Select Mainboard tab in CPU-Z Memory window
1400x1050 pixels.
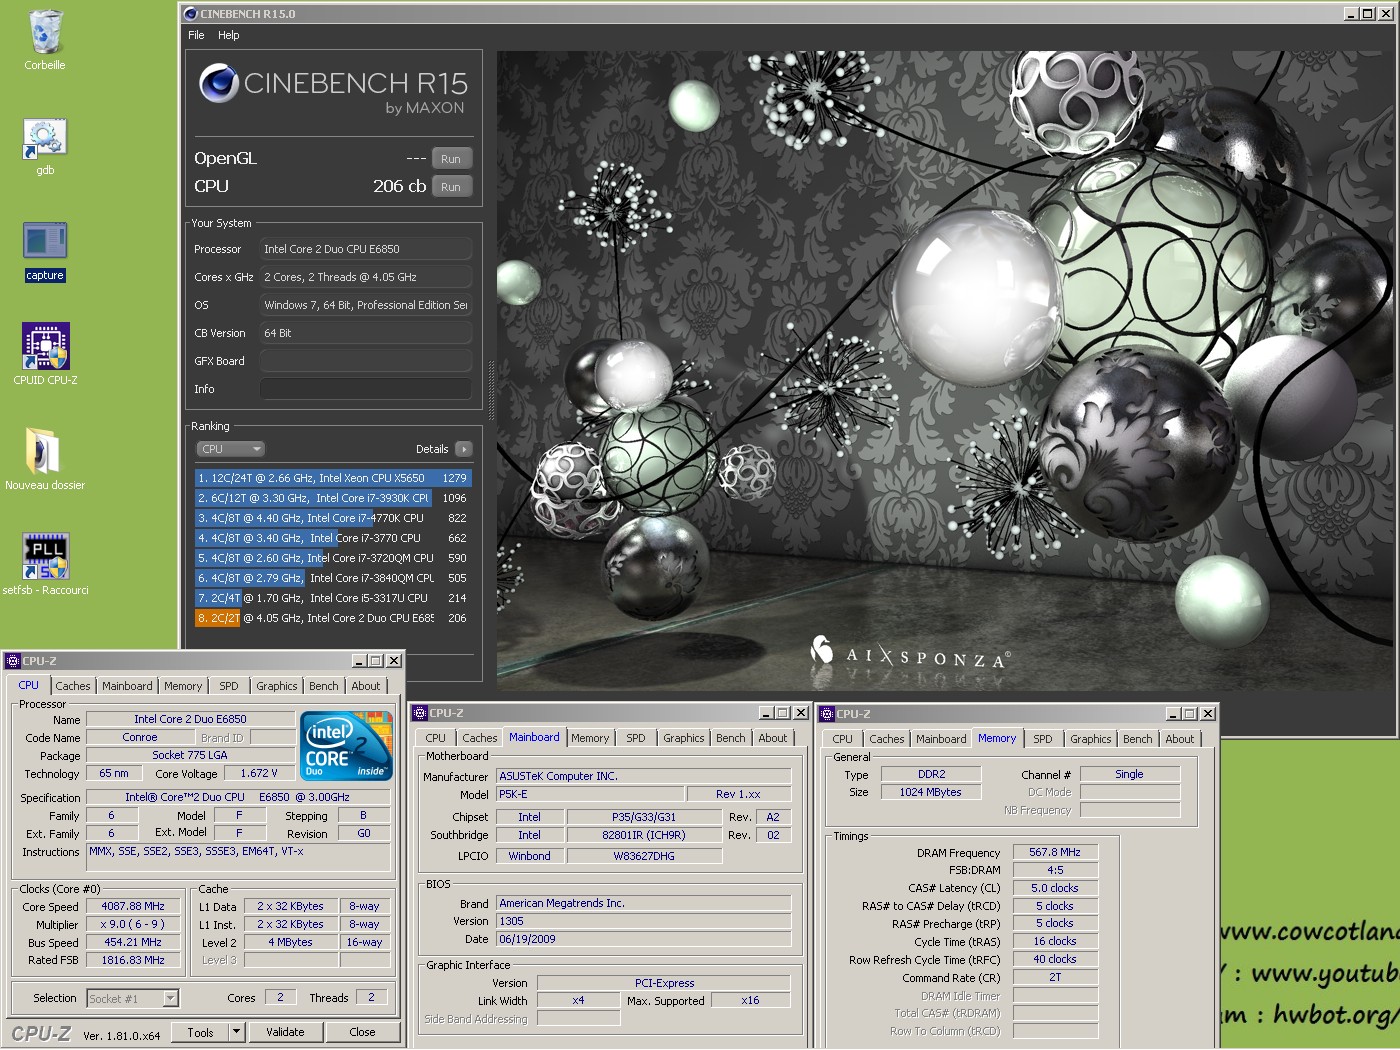(x=941, y=739)
